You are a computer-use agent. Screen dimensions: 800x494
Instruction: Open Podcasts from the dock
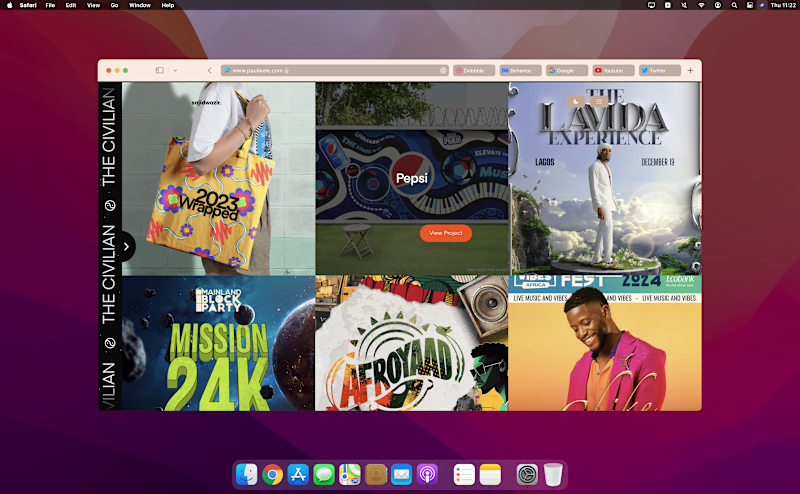click(428, 475)
